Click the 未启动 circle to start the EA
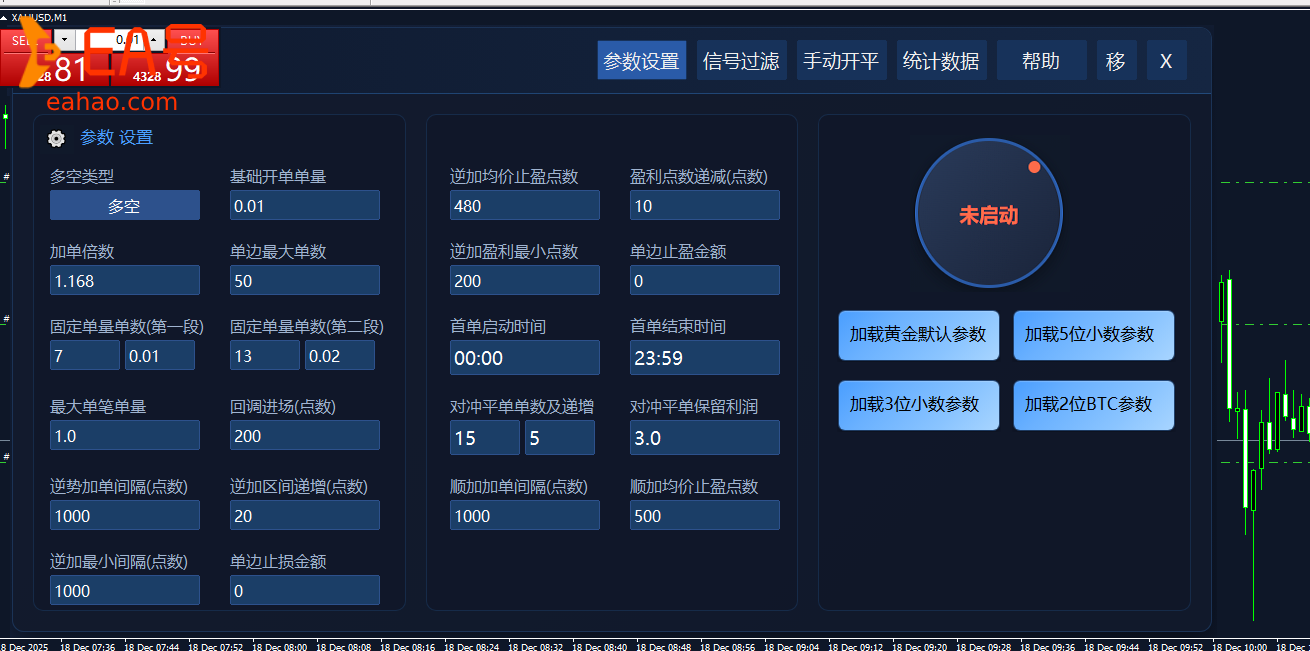This screenshot has width=1310, height=651. (988, 213)
